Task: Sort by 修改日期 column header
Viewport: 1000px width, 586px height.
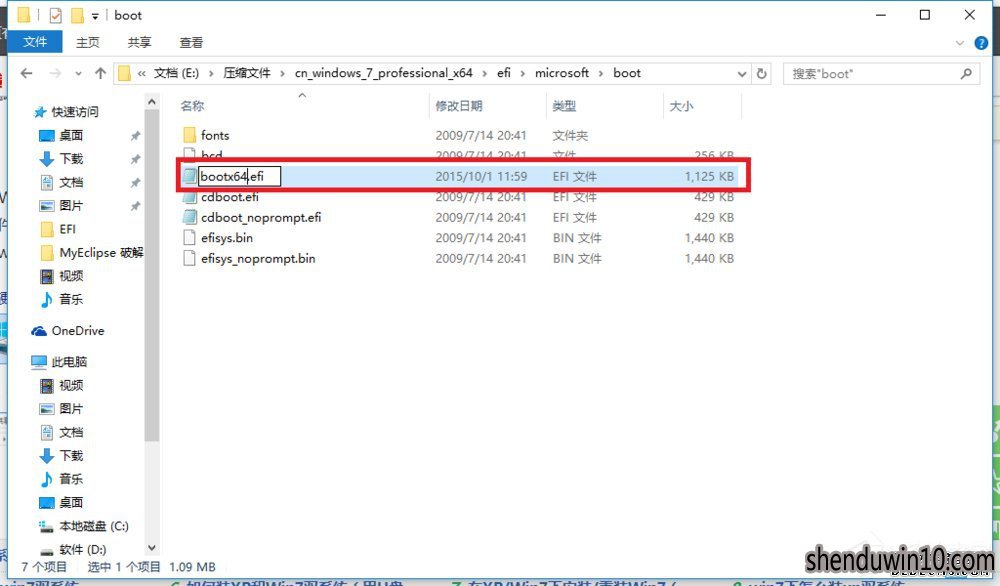Action: [x=459, y=106]
